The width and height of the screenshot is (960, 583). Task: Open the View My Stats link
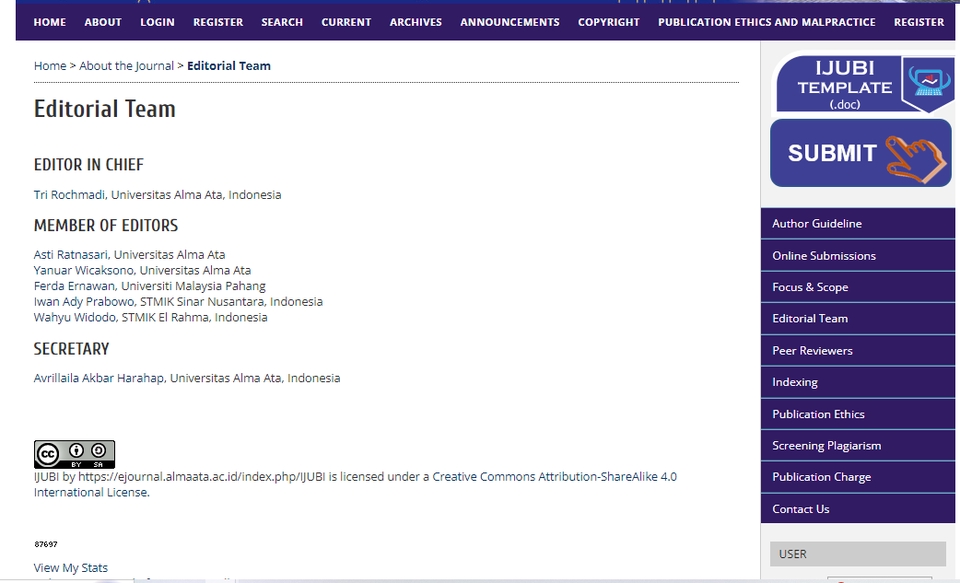(70, 568)
